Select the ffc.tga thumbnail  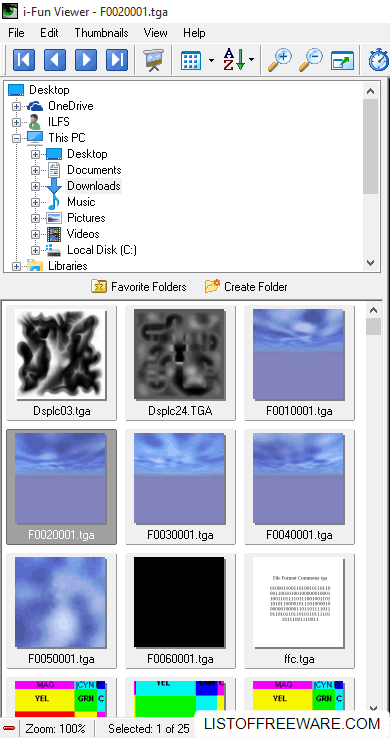tap(299, 611)
